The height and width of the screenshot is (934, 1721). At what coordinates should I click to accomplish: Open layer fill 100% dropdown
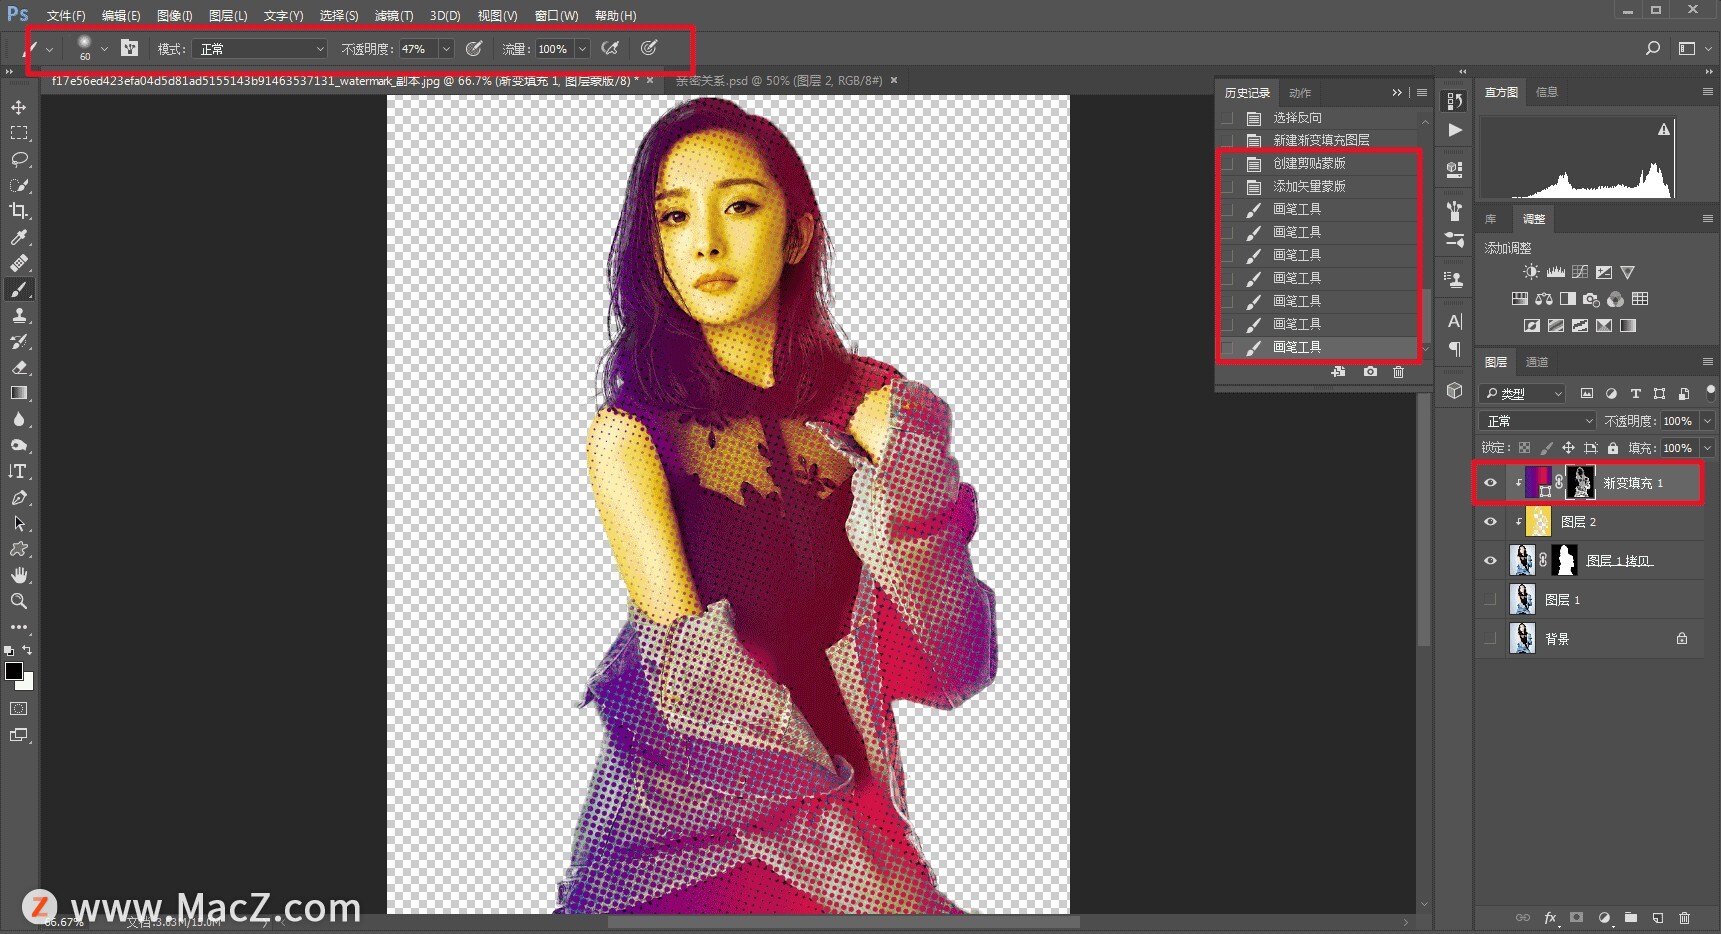1708,448
